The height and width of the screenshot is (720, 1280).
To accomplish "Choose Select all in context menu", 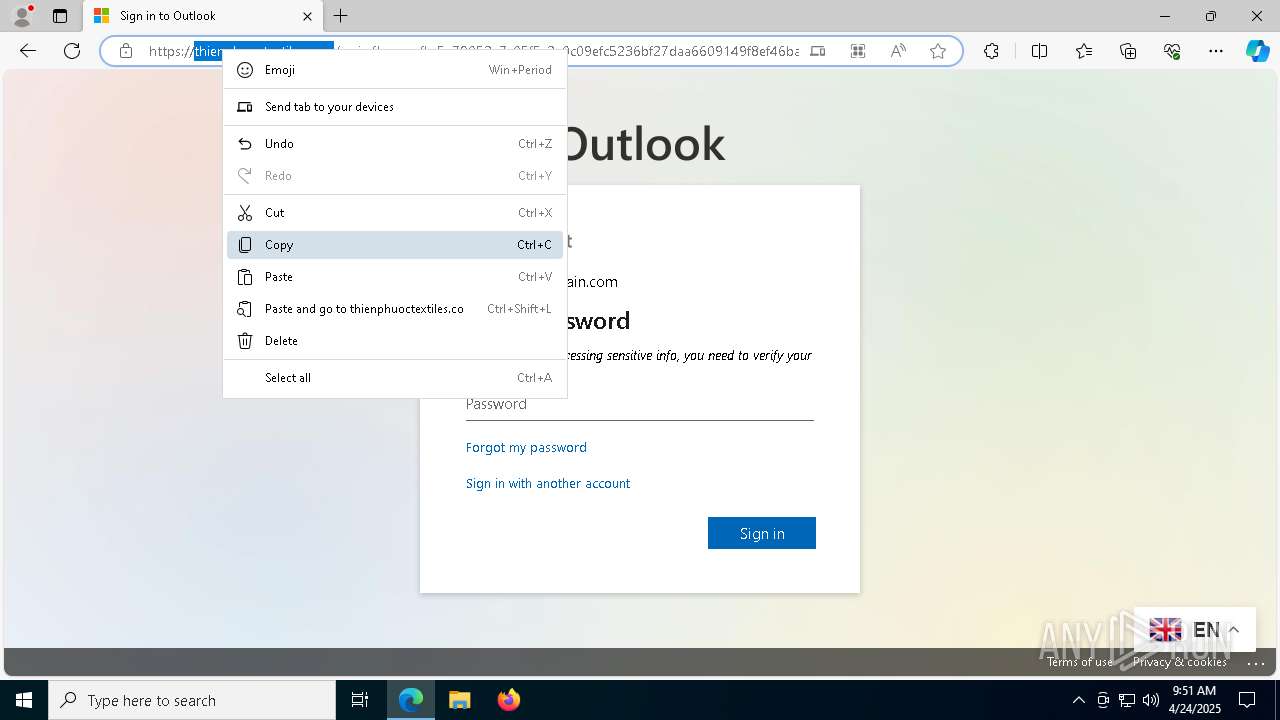I will pos(395,378).
